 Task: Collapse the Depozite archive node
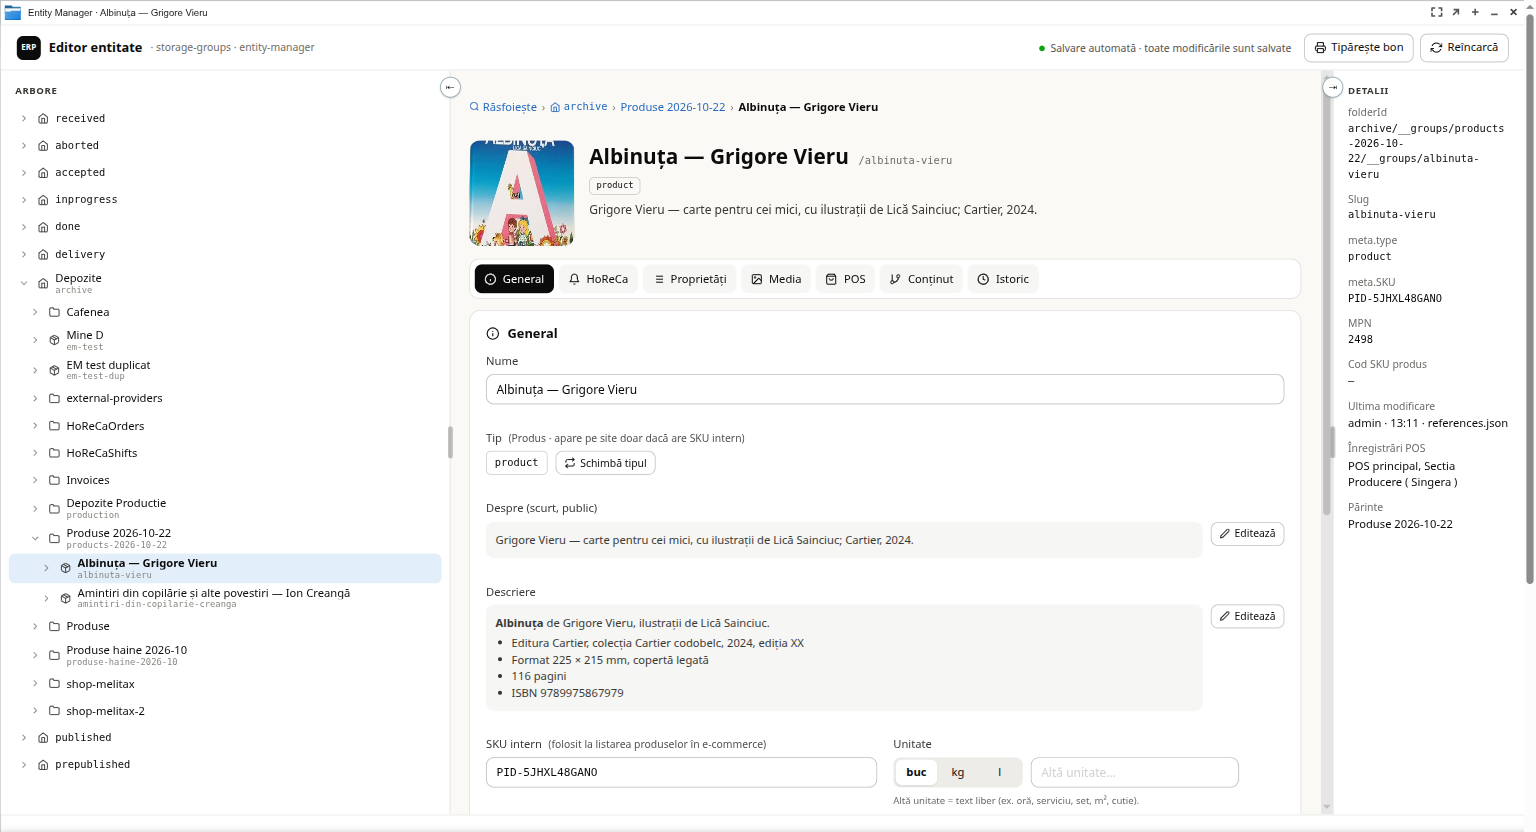(x=24, y=283)
